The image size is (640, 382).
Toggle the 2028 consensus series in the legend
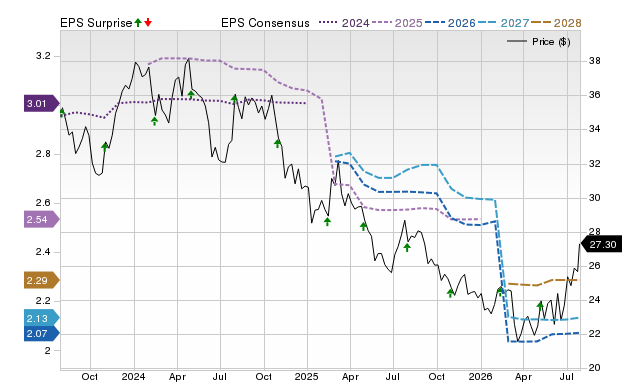(556, 23)
